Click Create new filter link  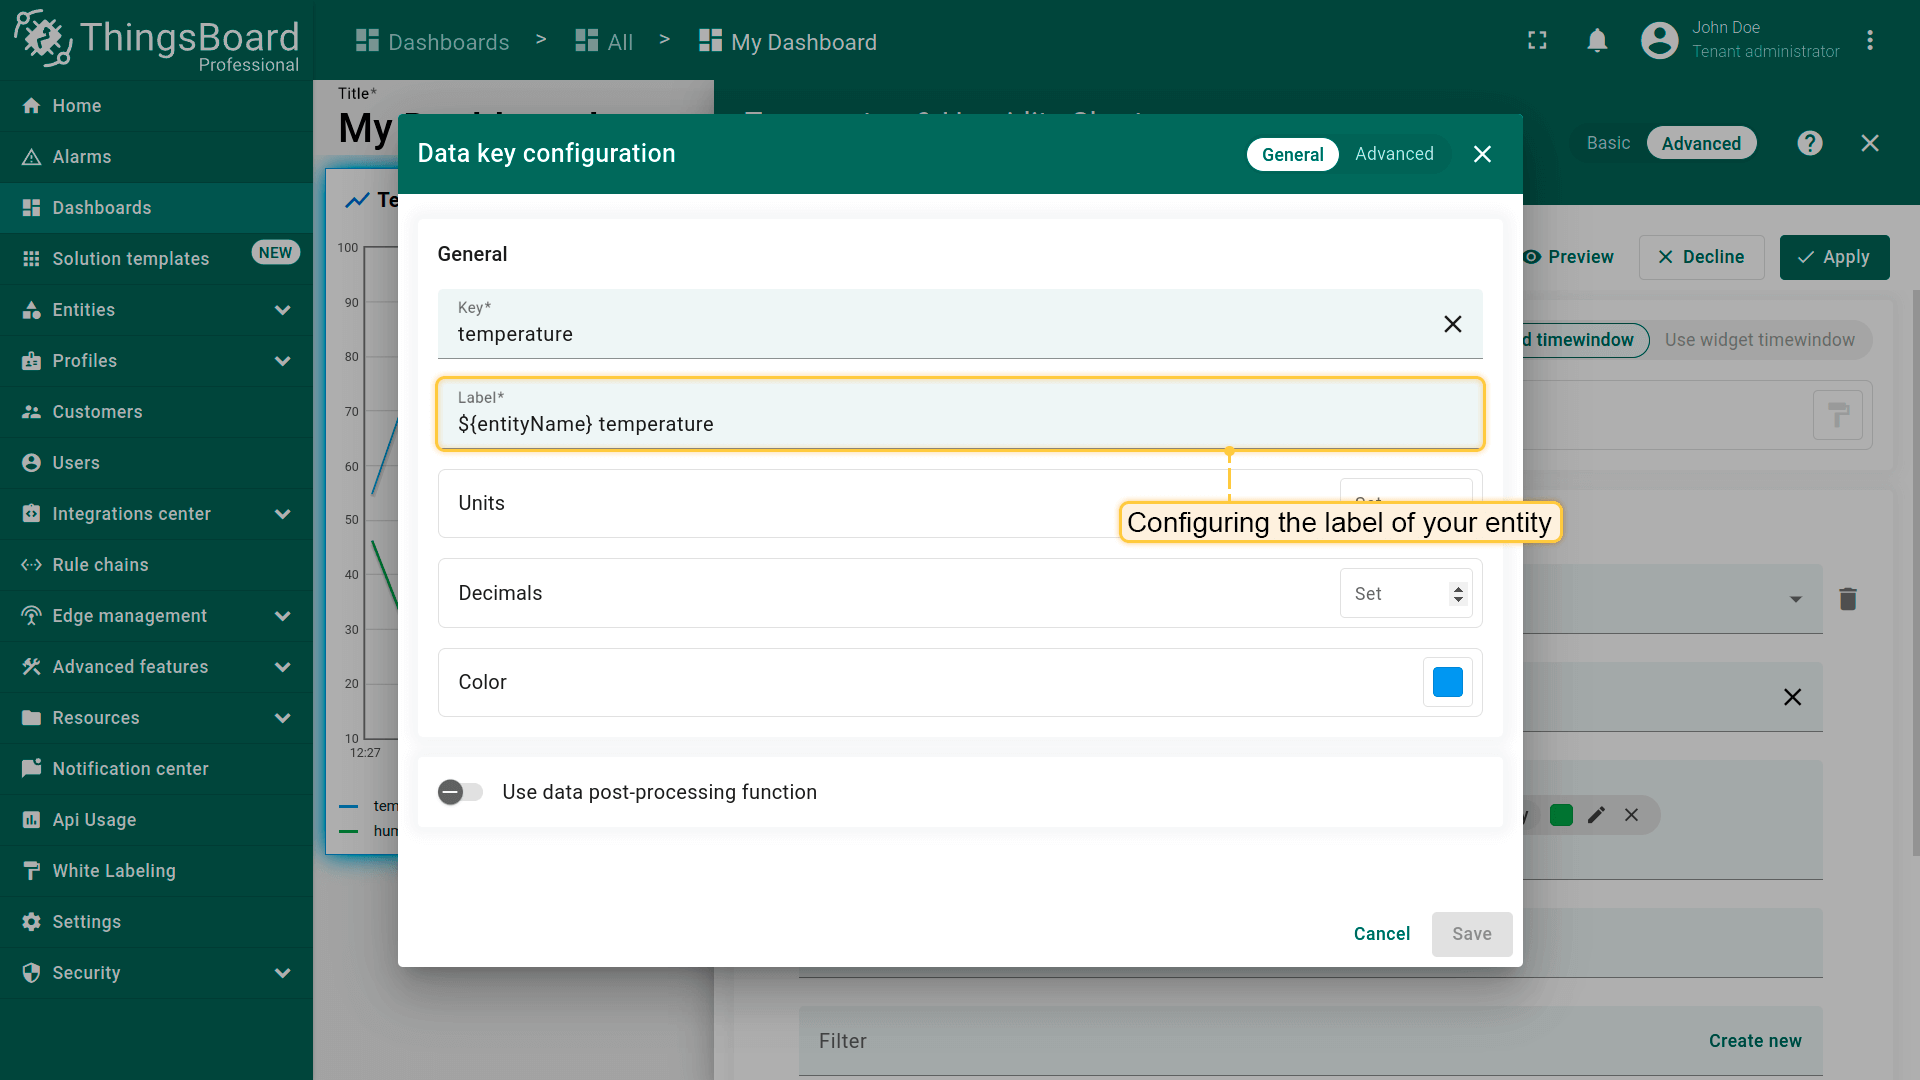pos(1754,1041)
